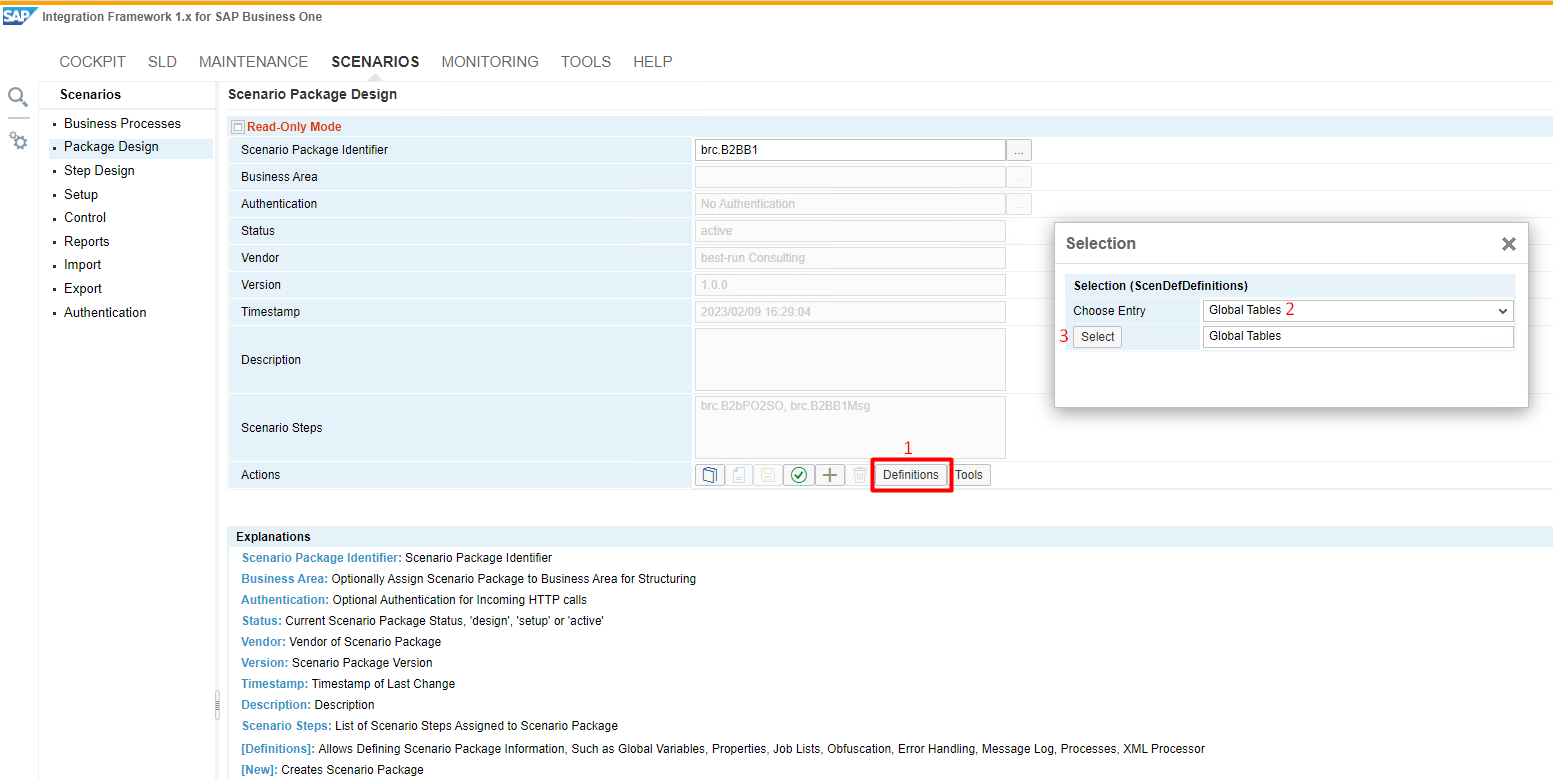Open the SCENARIOS menu
This screenshot has width=1553, height=779.
[x=375, y=62]
